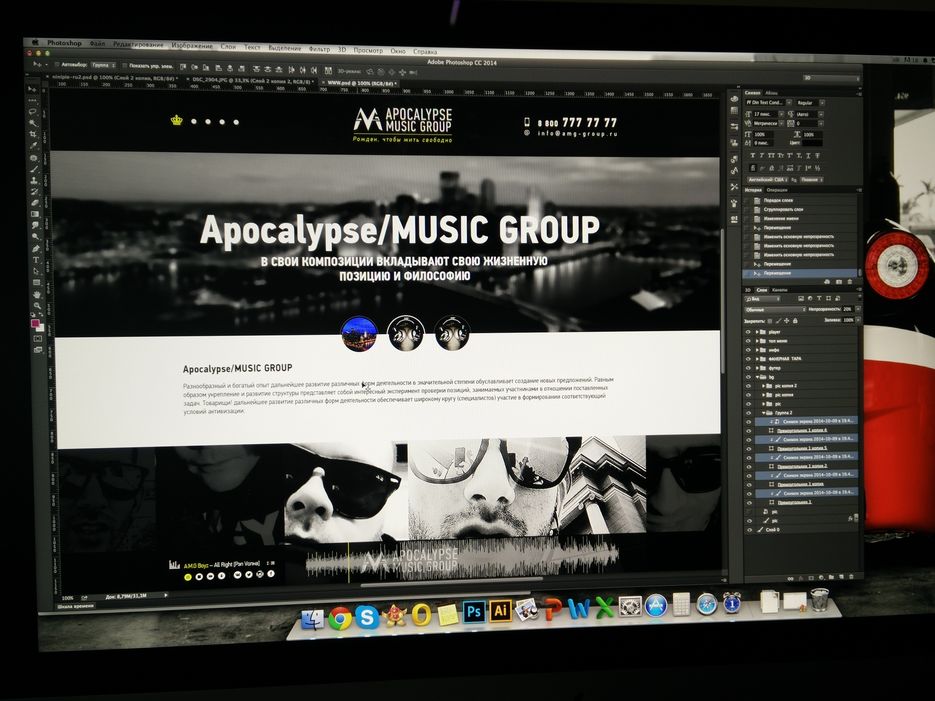Image resolution: width=935 pixels, height=701 pixels.
Task: Click the All Caps style button
Action: click(x=772, y=155)
